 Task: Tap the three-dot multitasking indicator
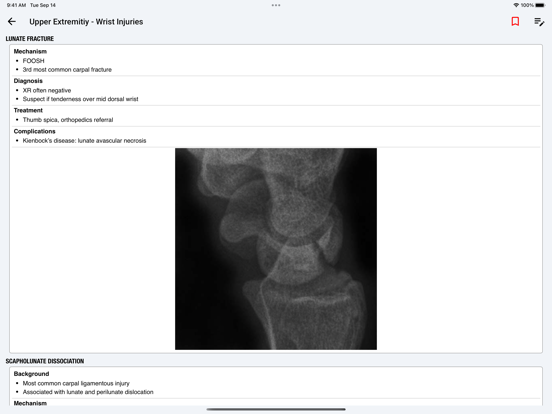276,5
